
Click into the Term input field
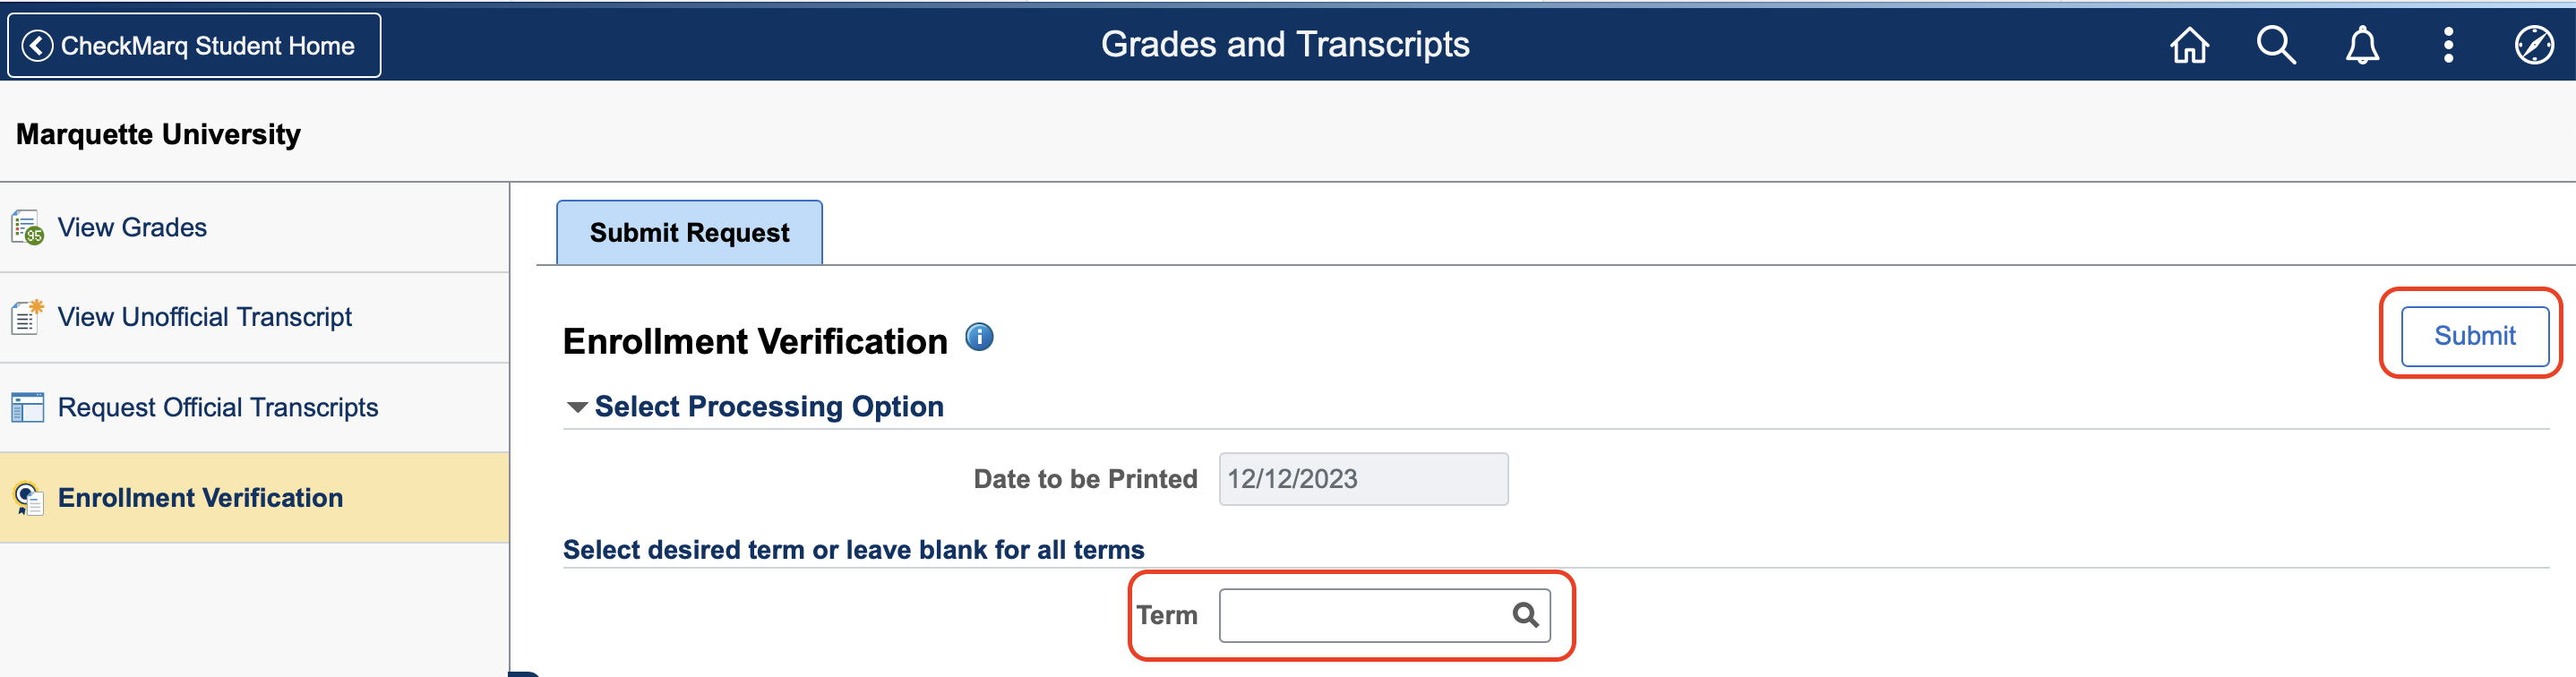pyautogui.click(x=1364, y=615)
